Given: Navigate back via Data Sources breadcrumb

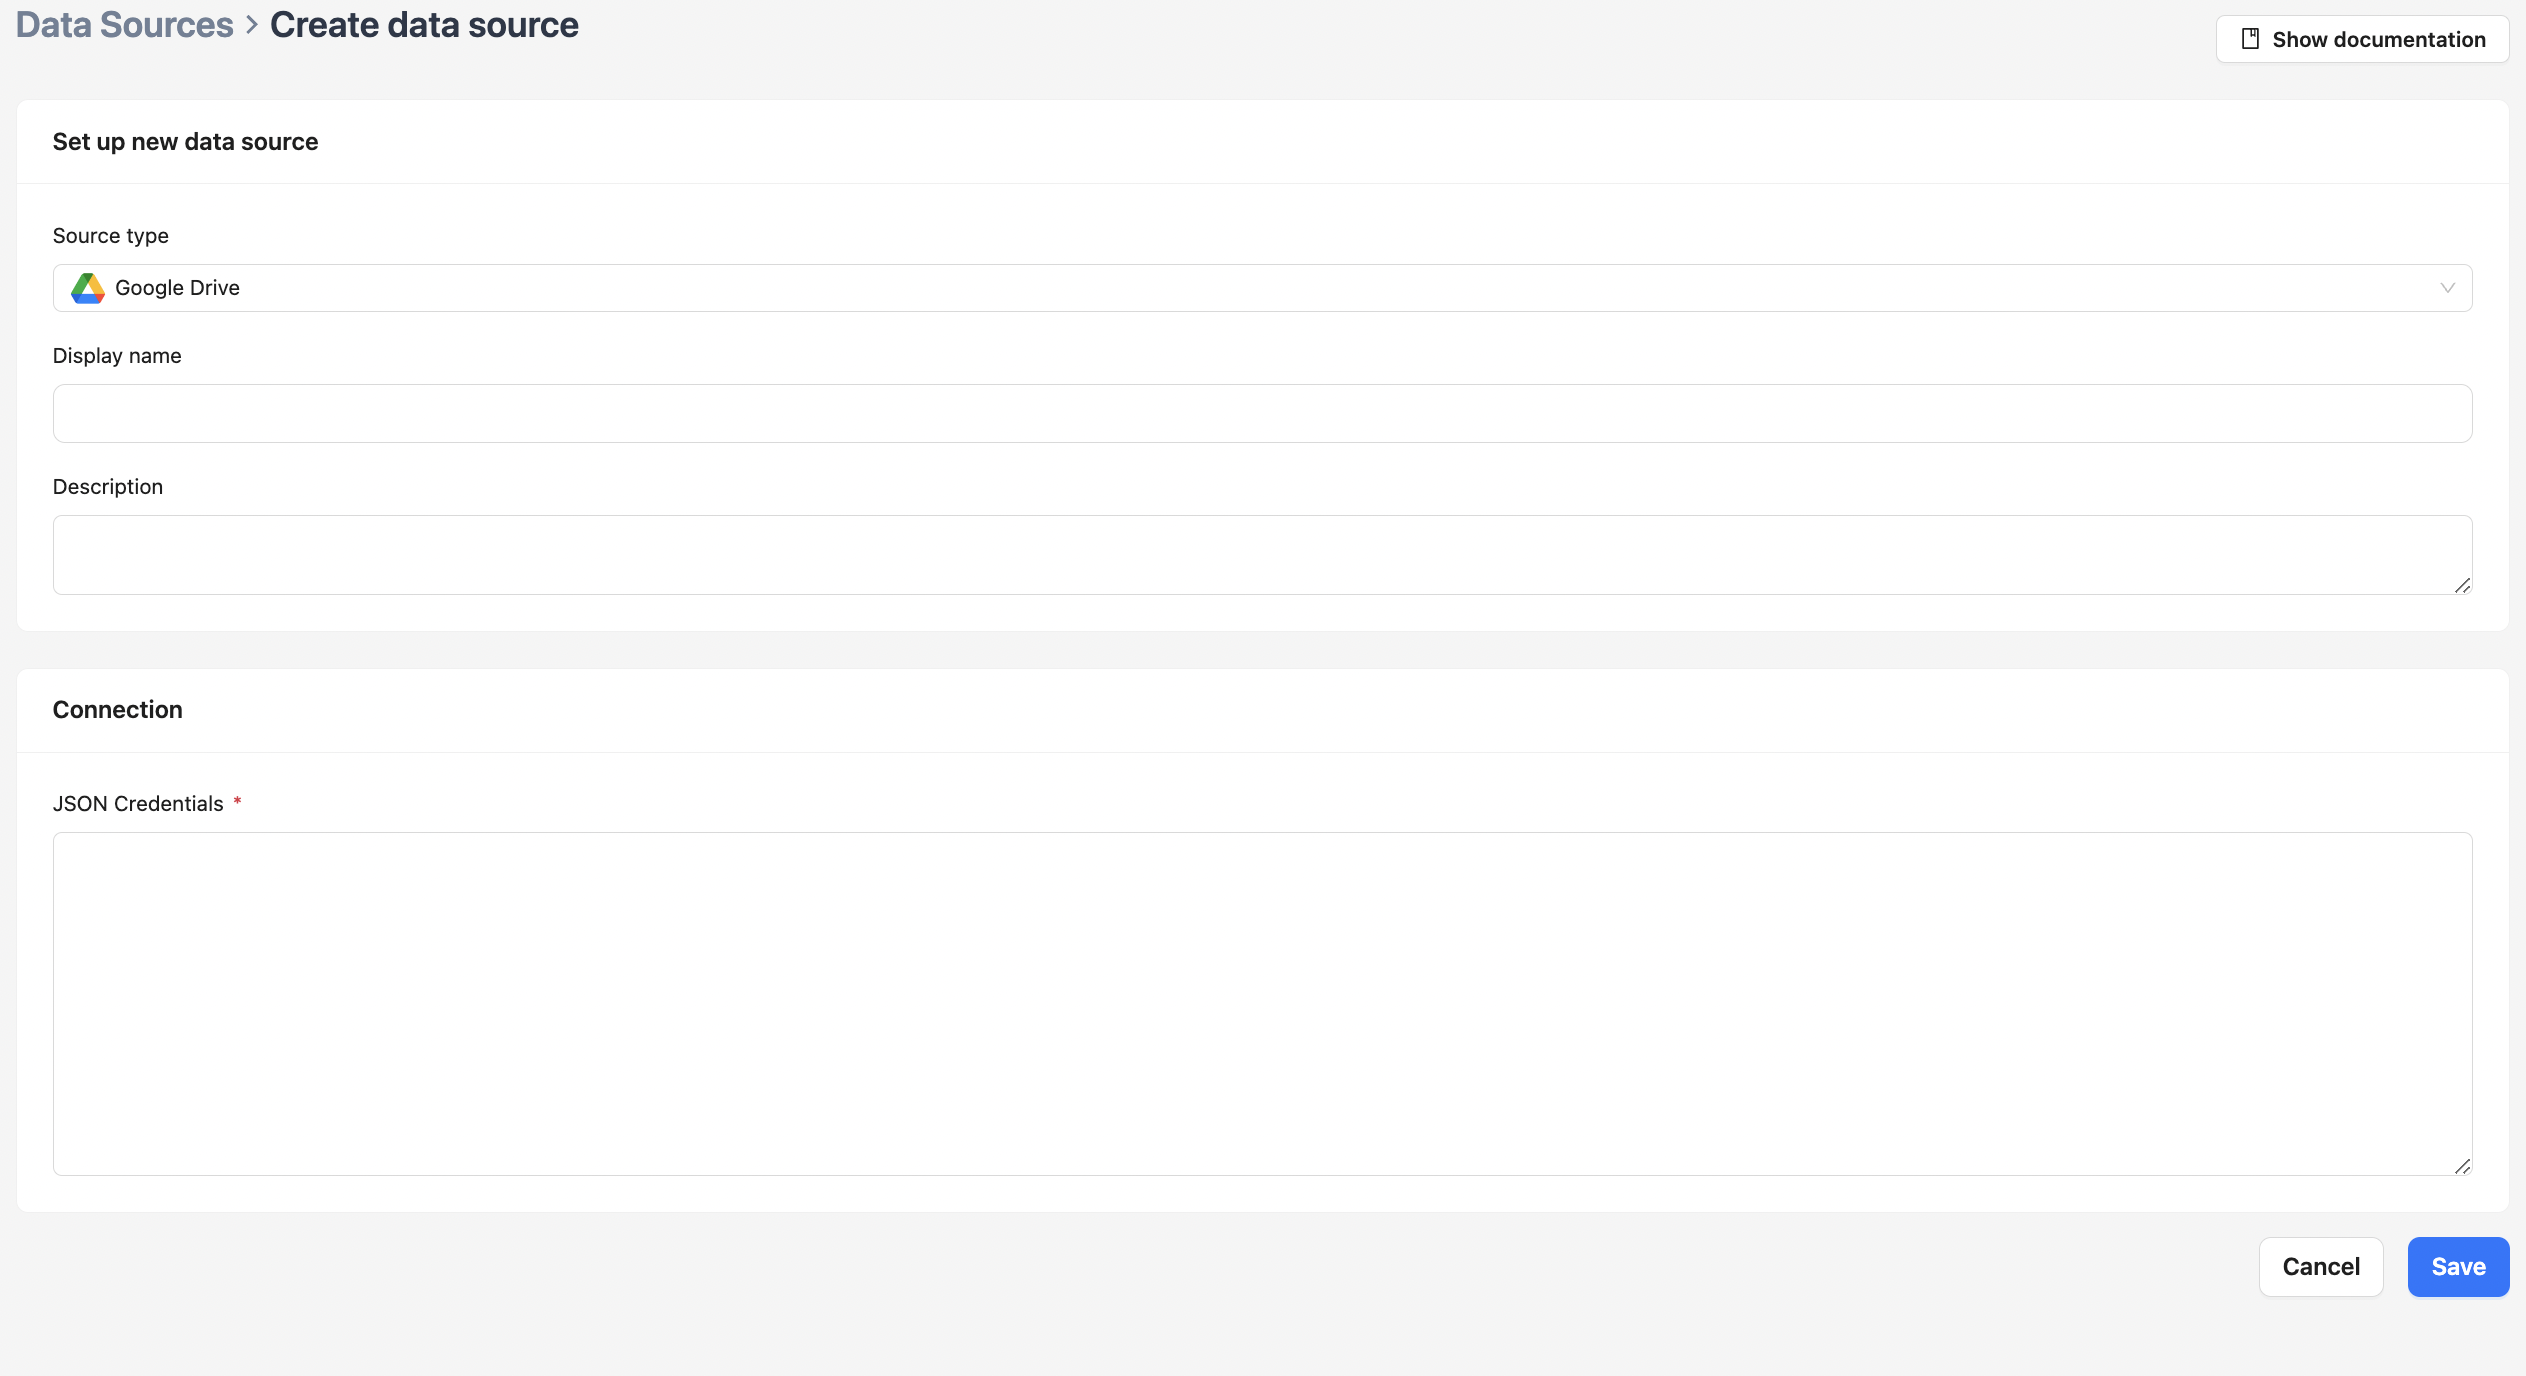Looking at the screenshot, I should click(124, 24).
